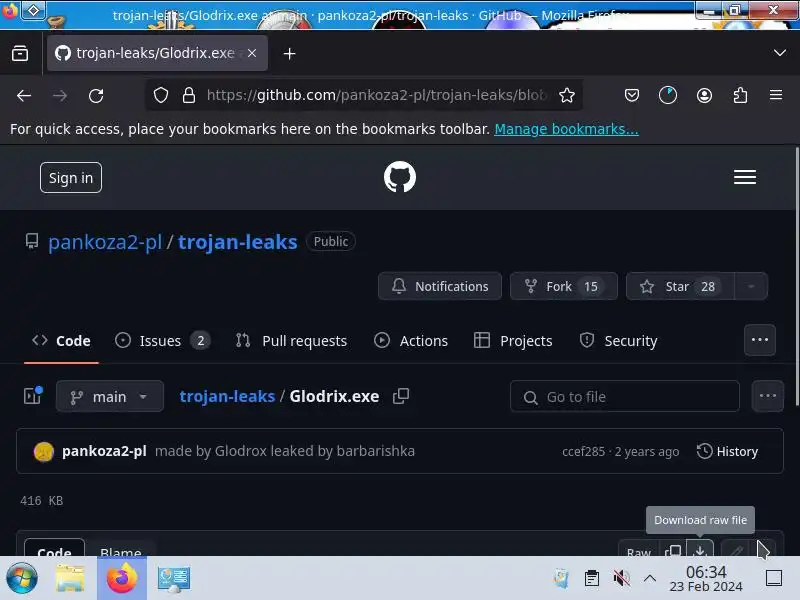Click the Notifications button
Screen dimensions: 800x600
[440, 286]
